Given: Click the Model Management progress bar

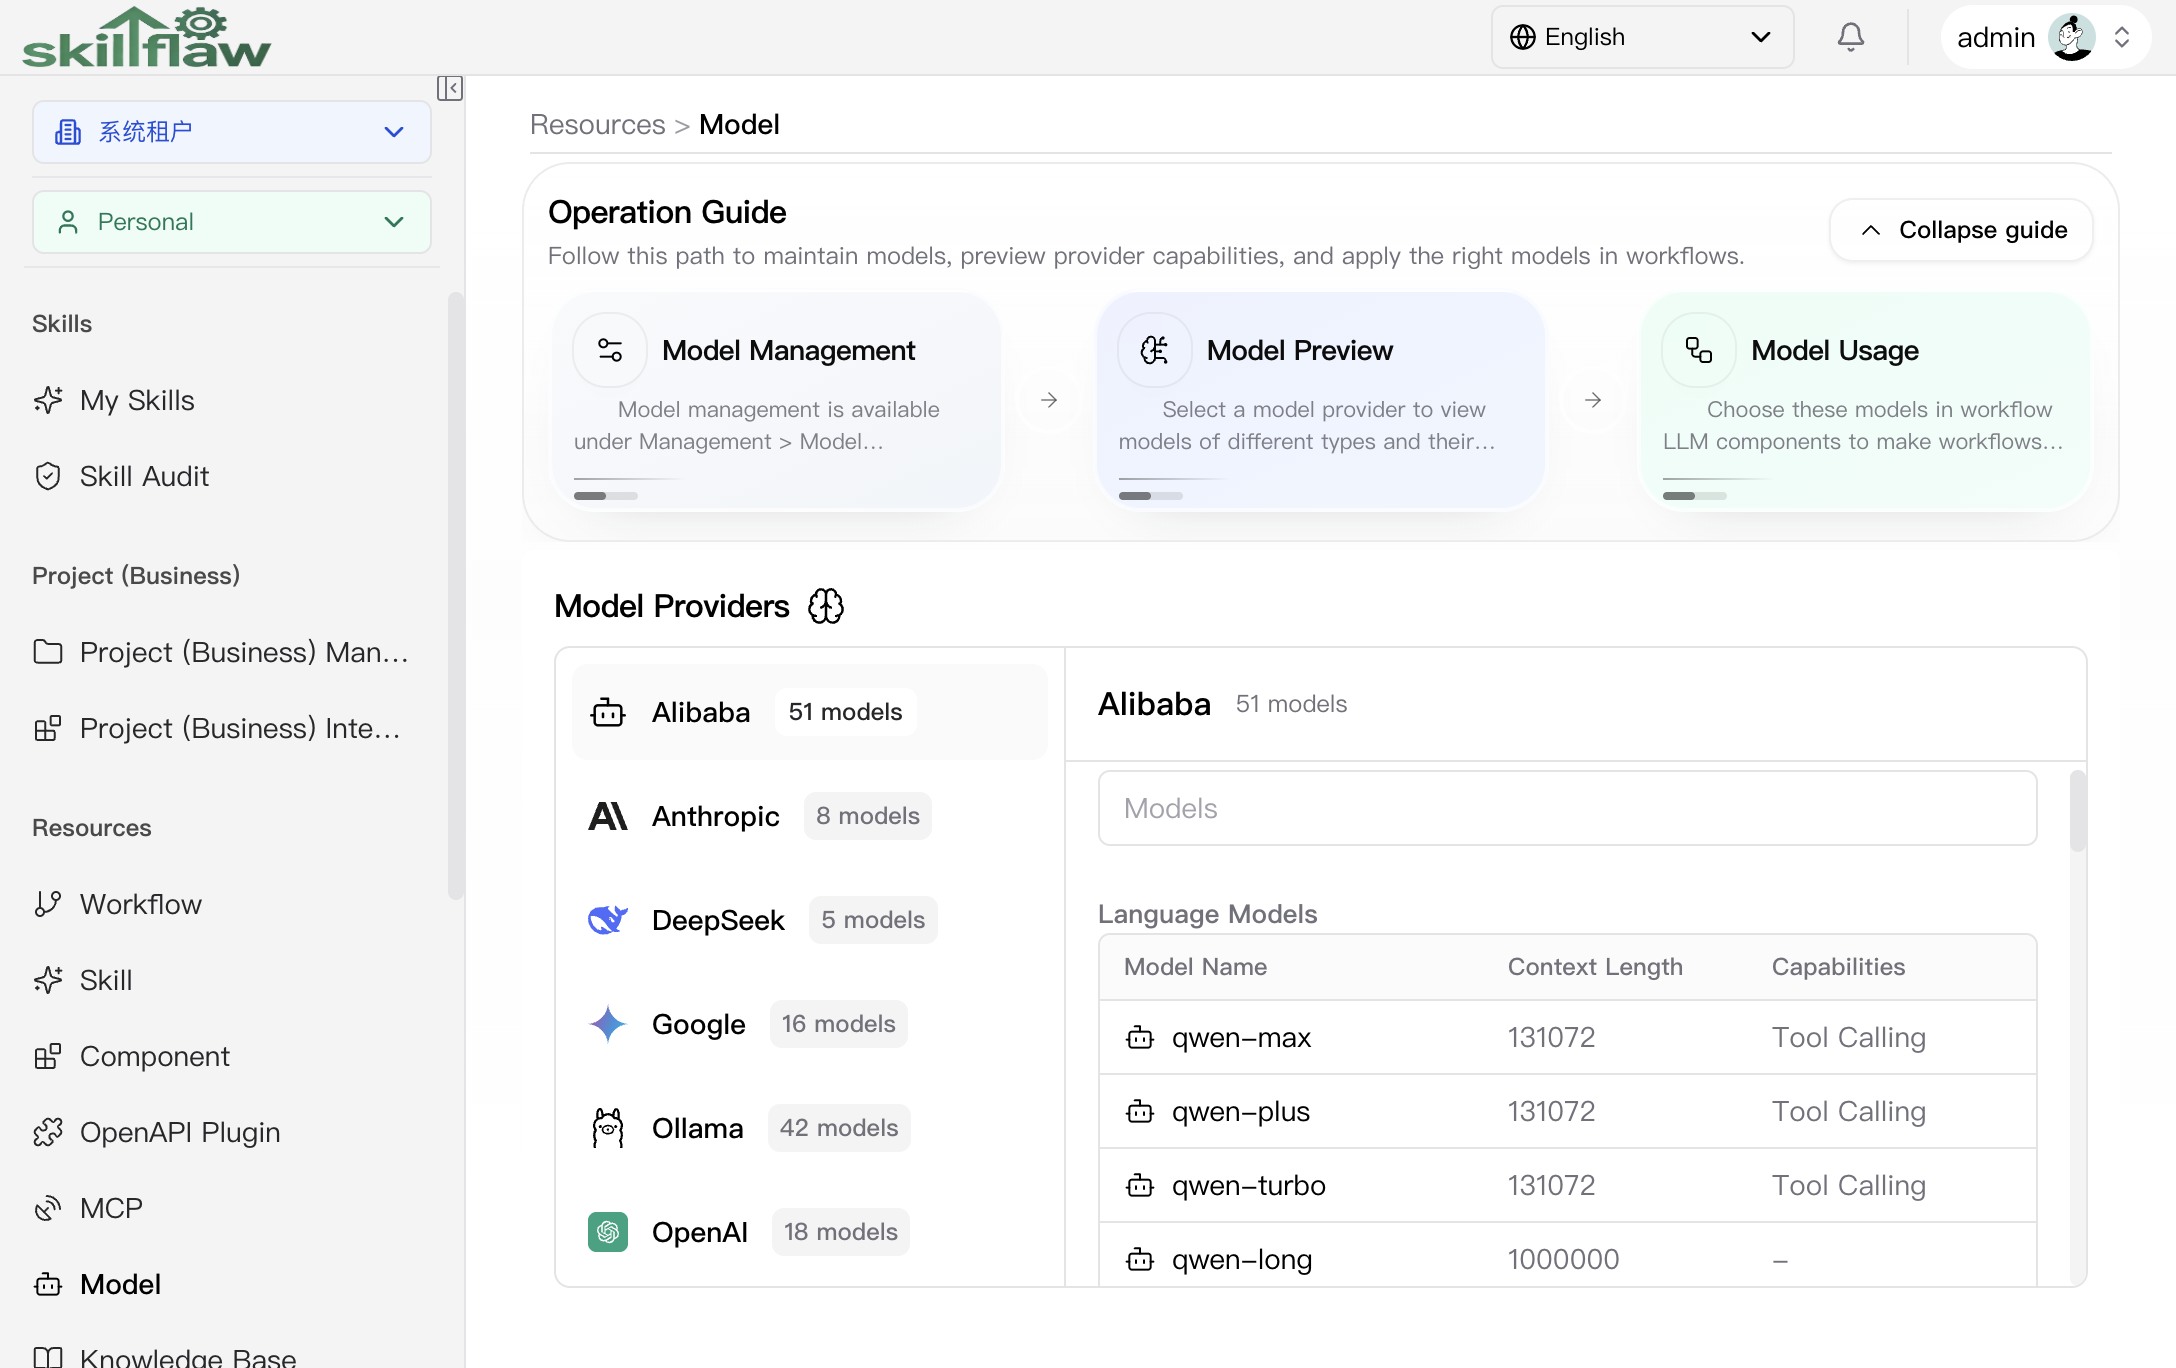Looking at the screenshot, I should point(606,496).
